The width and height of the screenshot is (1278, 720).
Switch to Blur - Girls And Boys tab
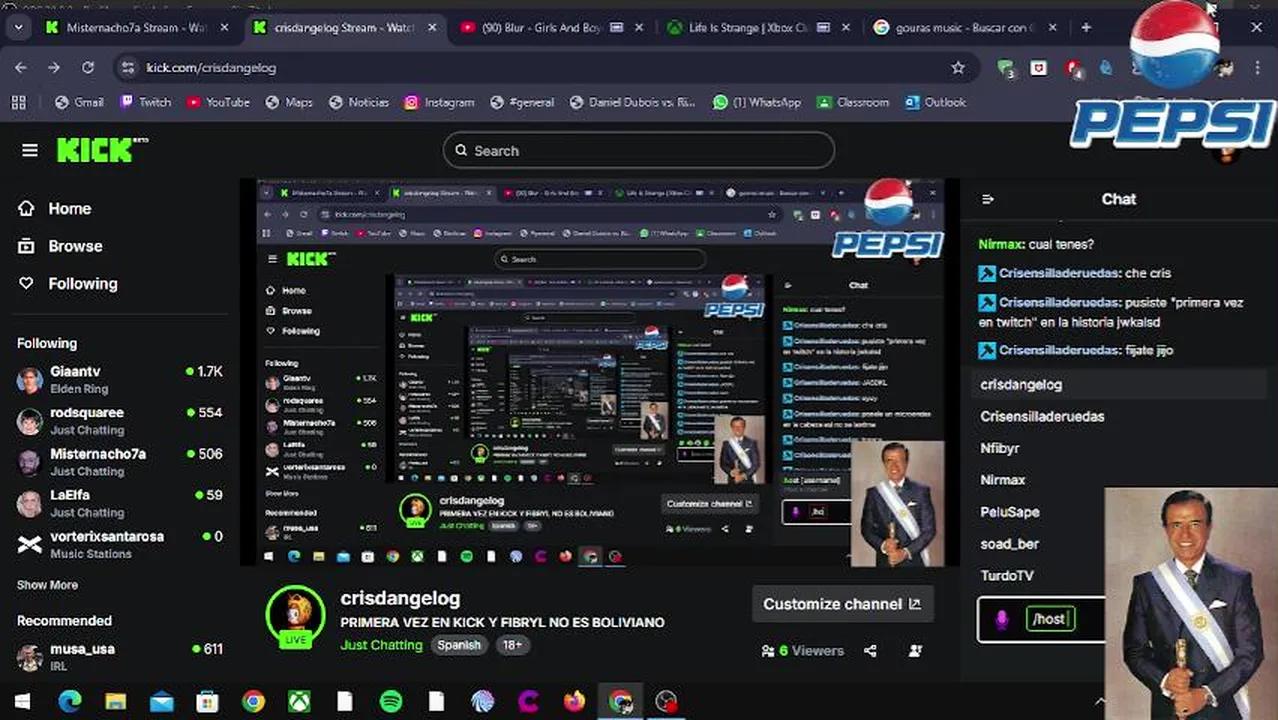pyautogui.click(x=543, y=28)
